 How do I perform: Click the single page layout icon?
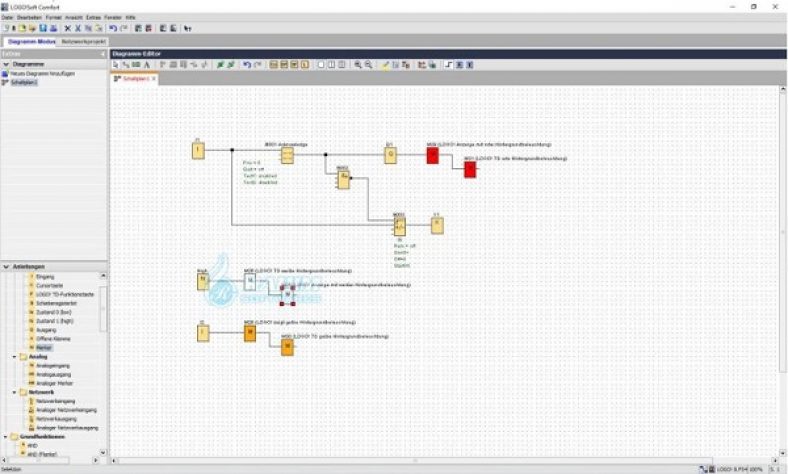pos(321,65)
